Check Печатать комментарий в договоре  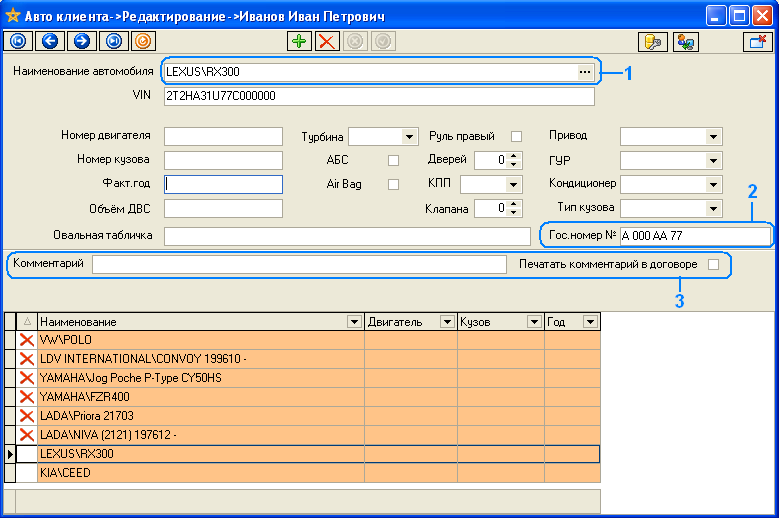(714, 264)
